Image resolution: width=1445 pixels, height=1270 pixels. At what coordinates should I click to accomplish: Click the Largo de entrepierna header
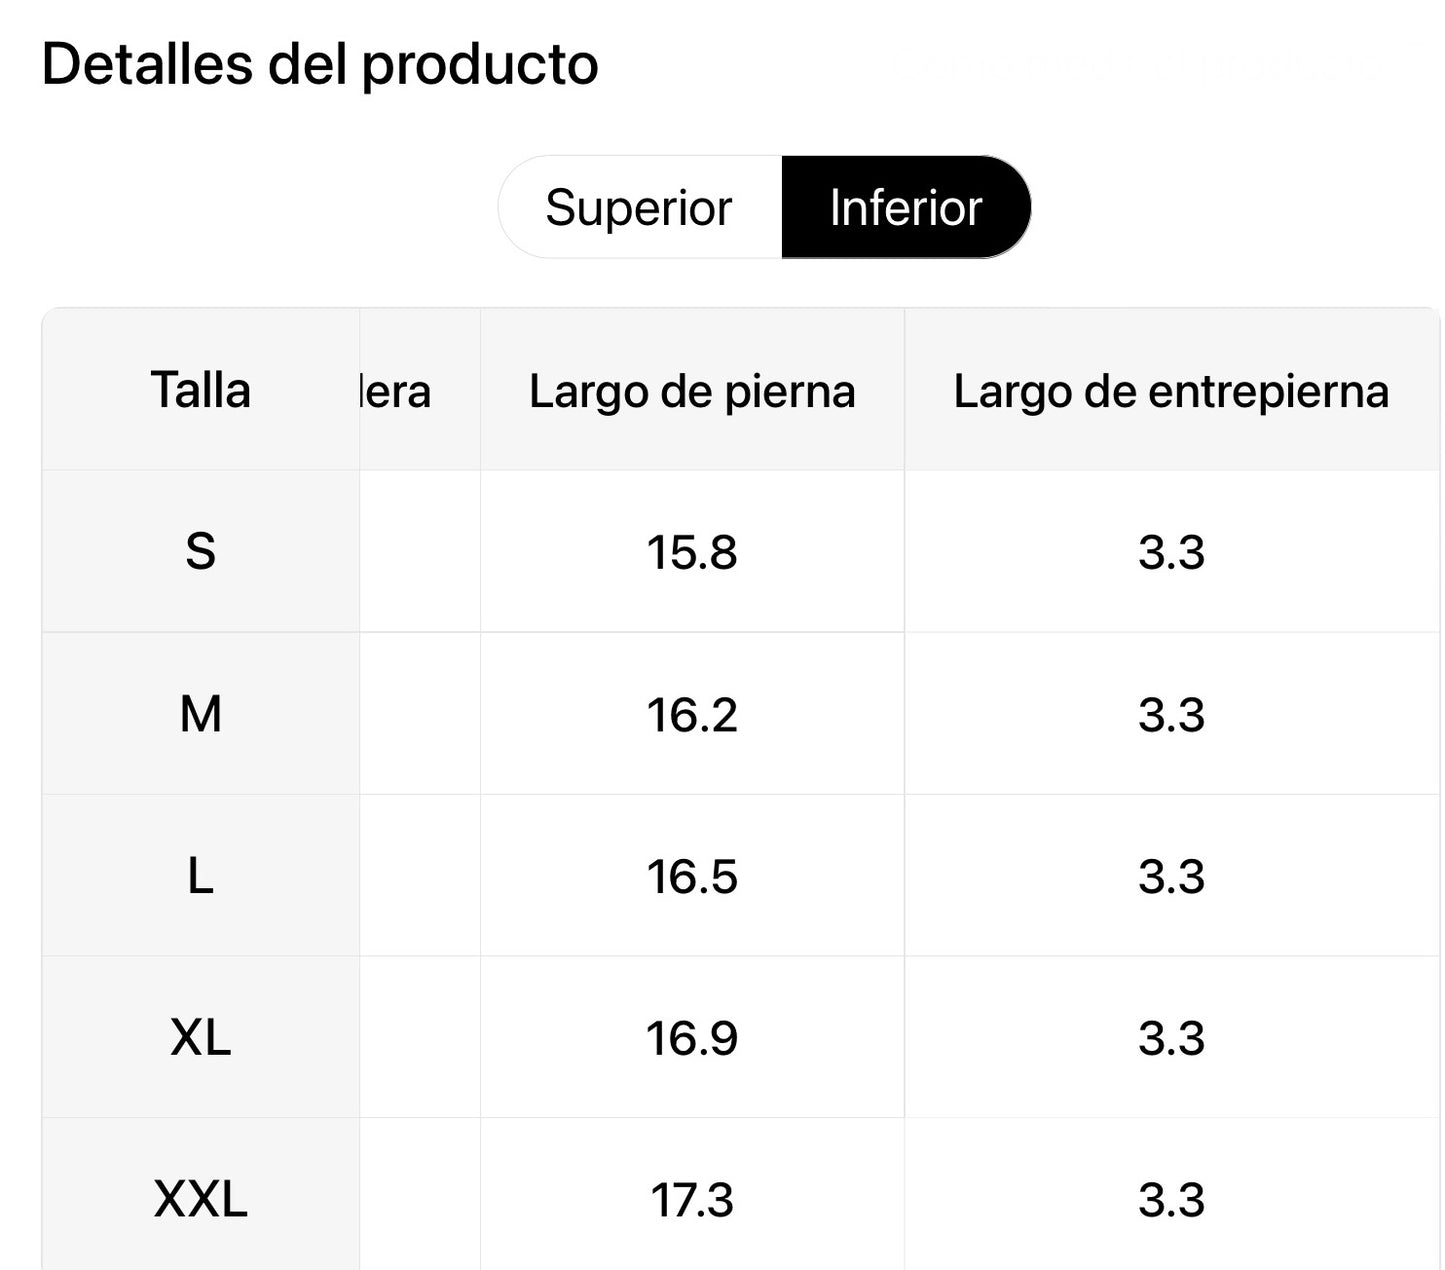click(1171, 391)
